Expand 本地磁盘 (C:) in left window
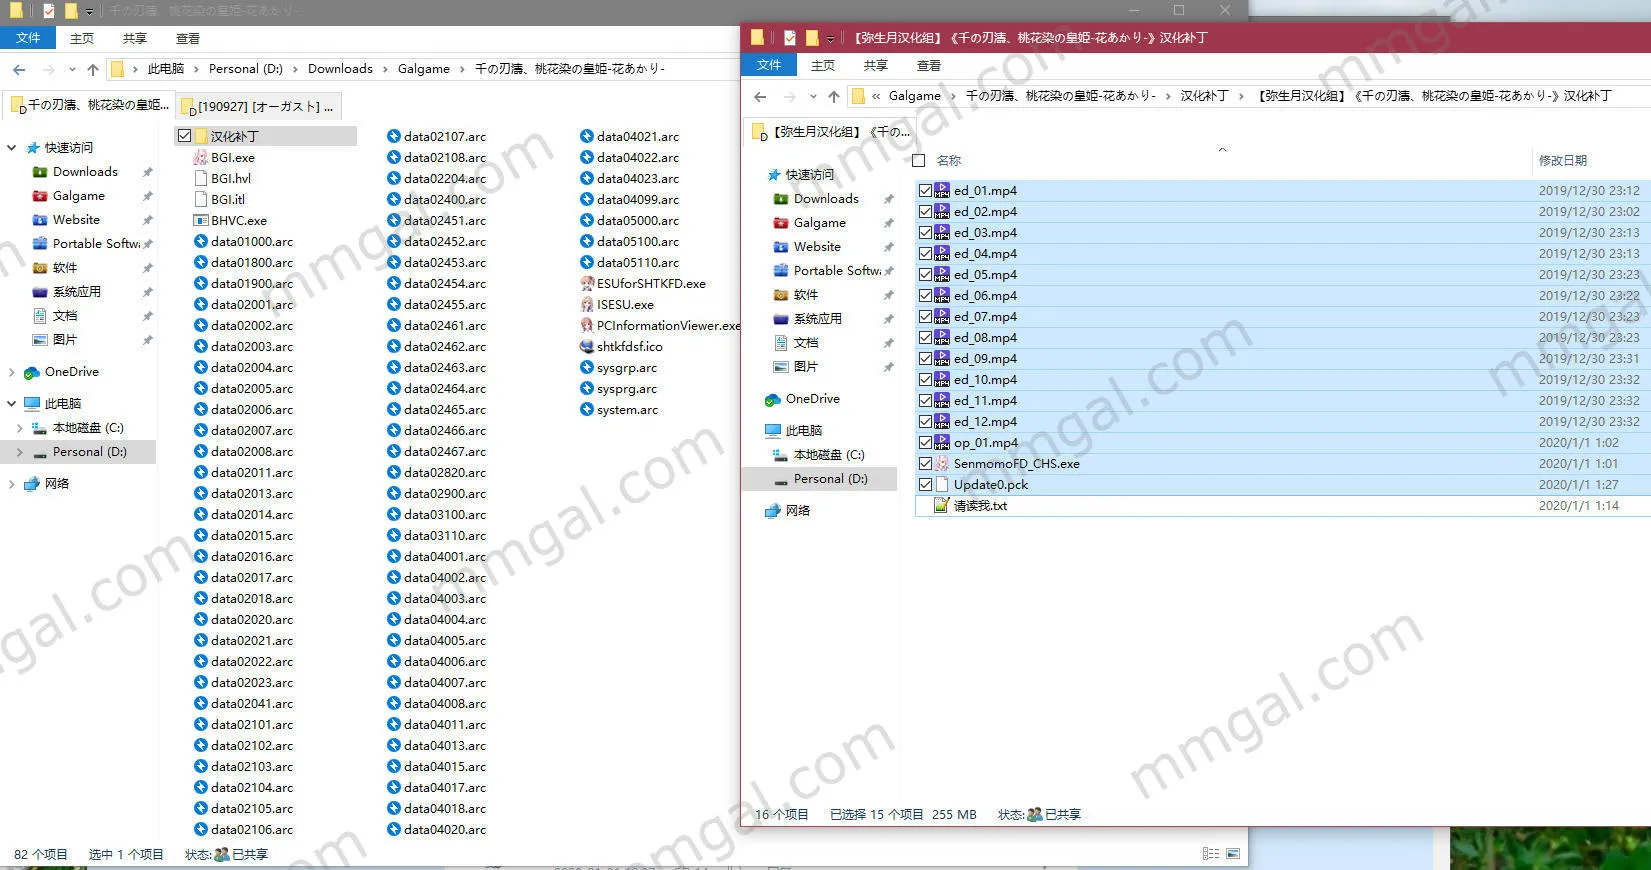Screen dimensions: 1651x870 point(20,428)
